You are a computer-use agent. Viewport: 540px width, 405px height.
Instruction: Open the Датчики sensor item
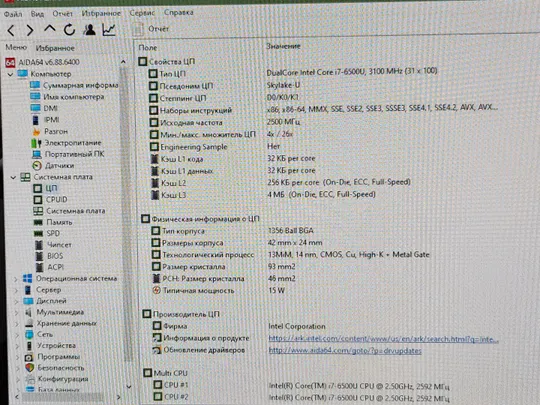53,166
